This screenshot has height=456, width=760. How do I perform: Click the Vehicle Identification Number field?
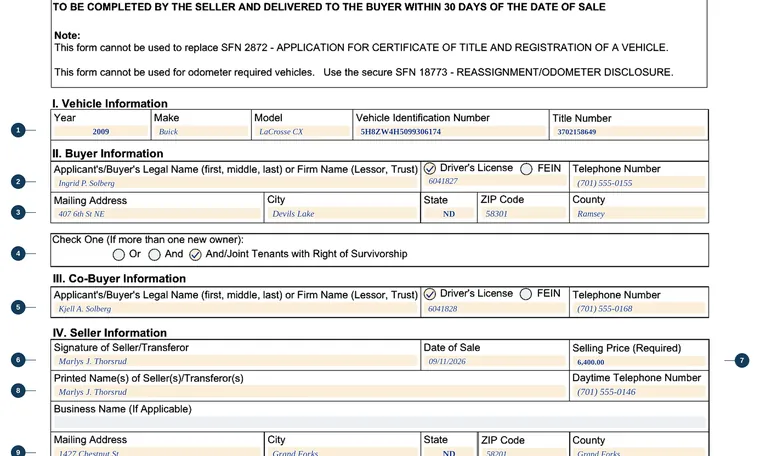[x=450, y=131]
